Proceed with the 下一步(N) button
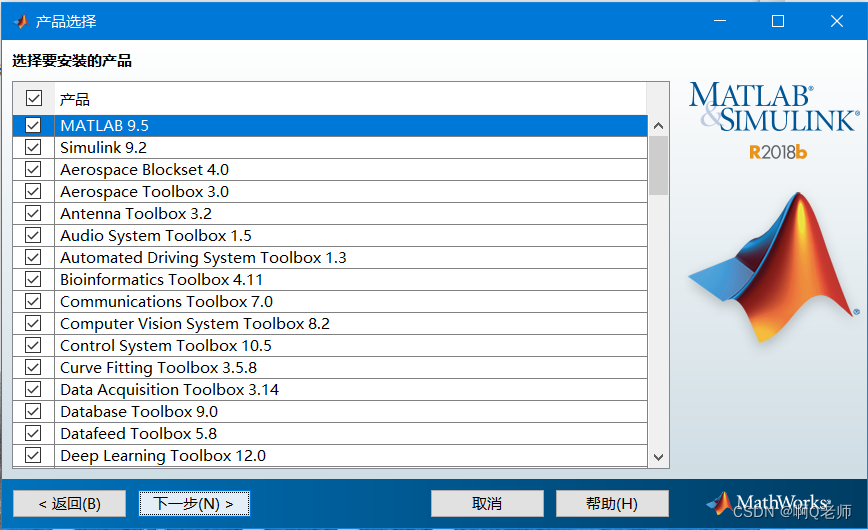 (x=194, y=503)
